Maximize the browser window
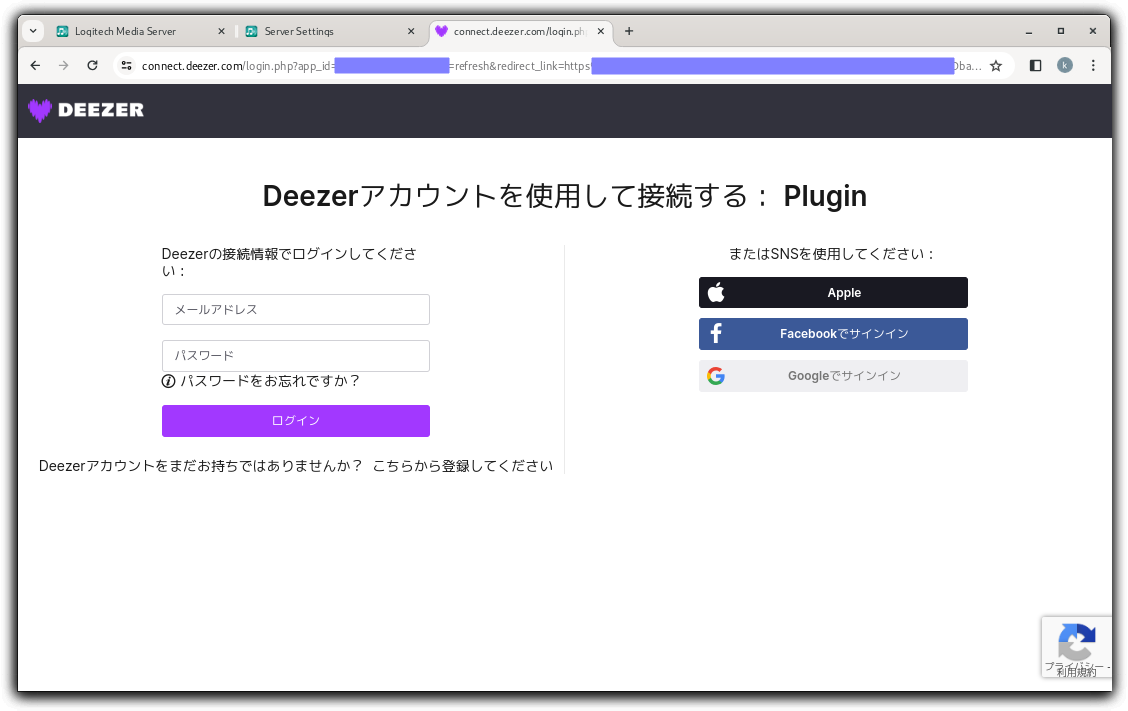This screenshot has width=1128, height=711. point(1060,31)
